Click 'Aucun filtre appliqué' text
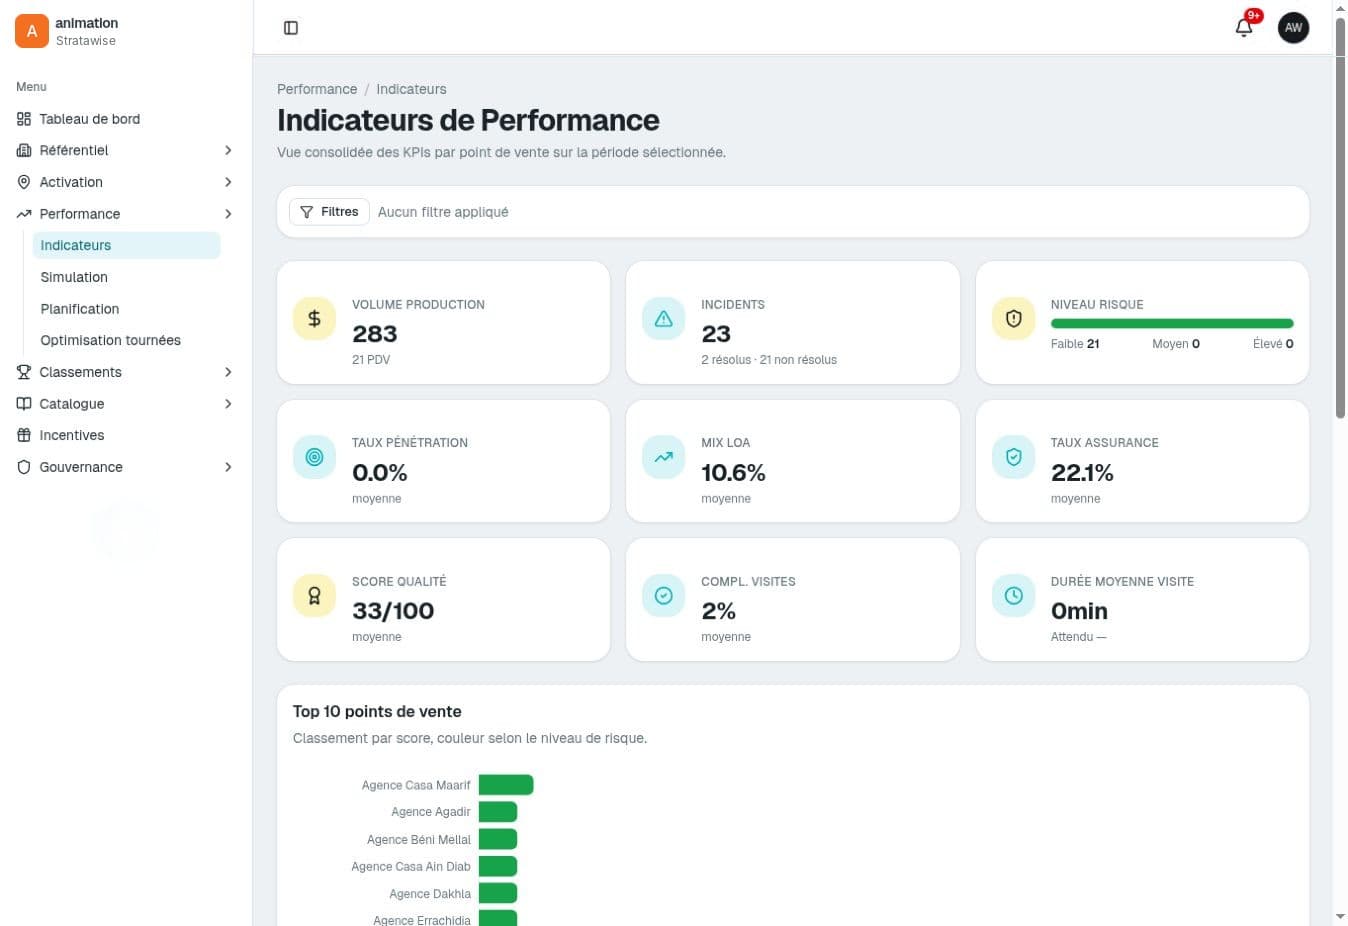The height and width of the screenshot is (926, 1348). [x=443, y=212]
